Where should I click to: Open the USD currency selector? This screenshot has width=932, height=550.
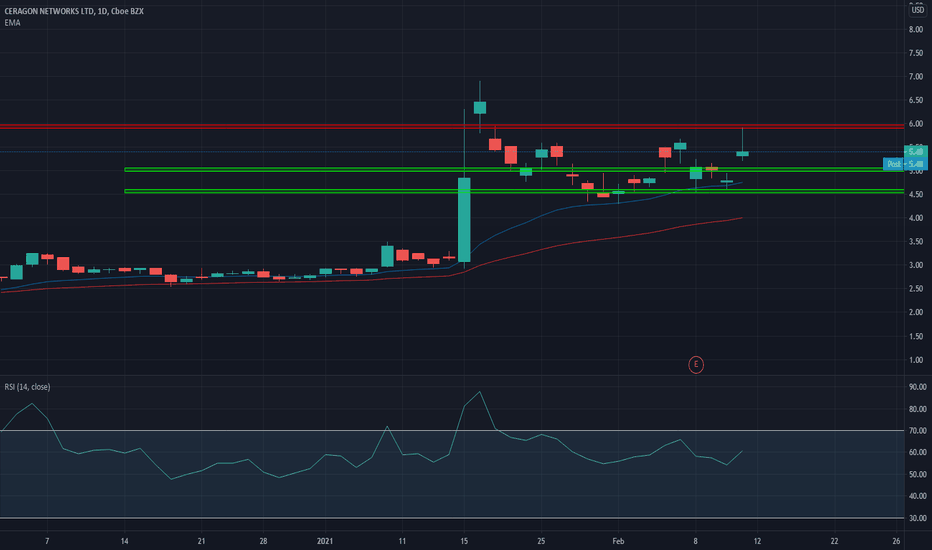(x=918, y=10)
